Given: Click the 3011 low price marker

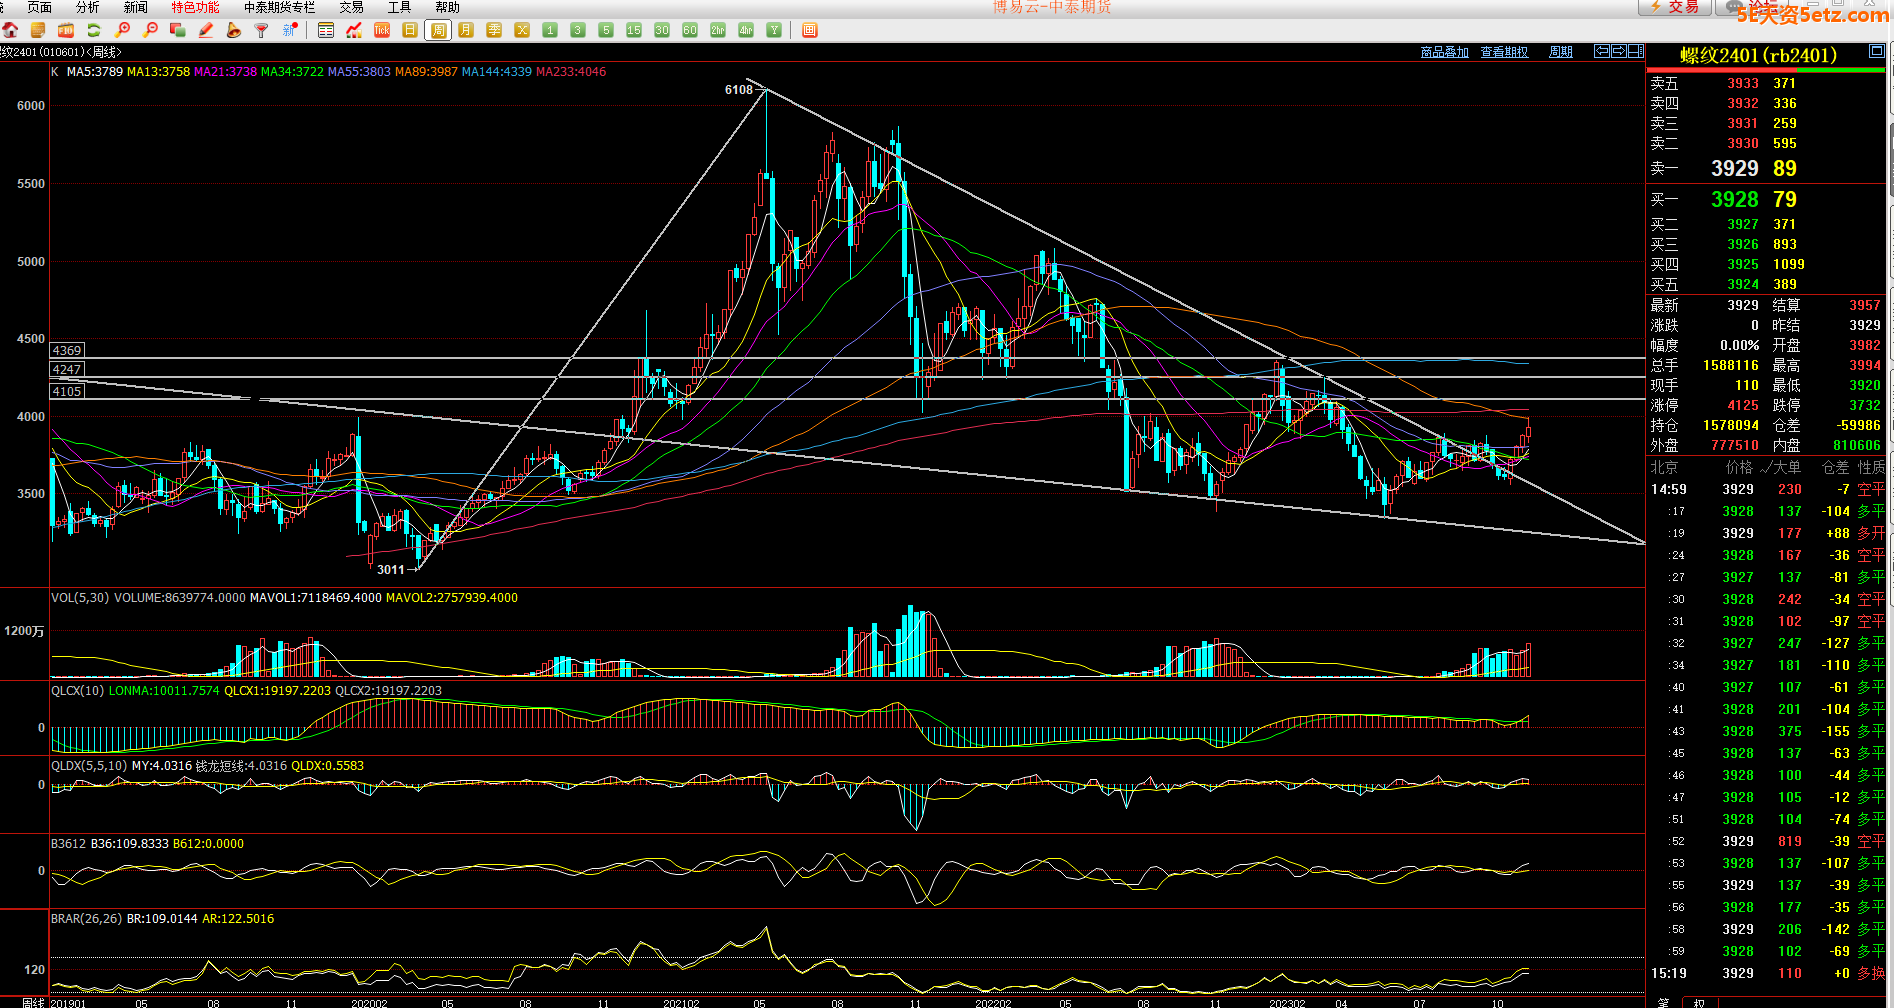Looking at the screenshot, I should click(391, 570).
